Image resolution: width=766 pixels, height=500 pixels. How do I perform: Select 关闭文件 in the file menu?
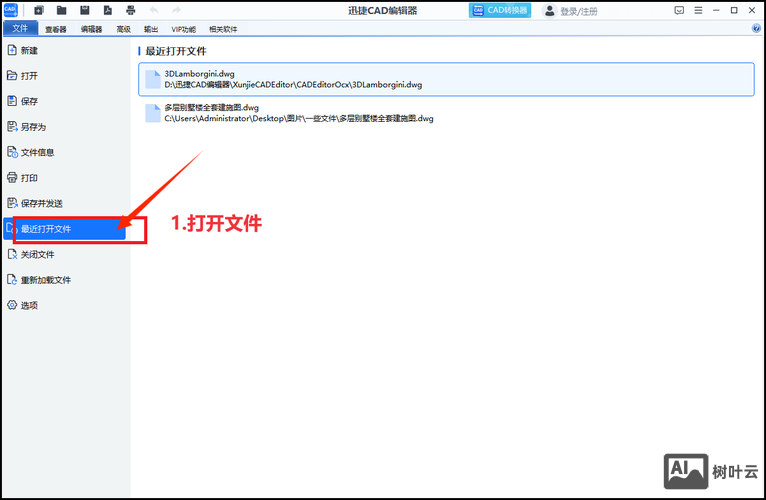[x=66, y=254]
